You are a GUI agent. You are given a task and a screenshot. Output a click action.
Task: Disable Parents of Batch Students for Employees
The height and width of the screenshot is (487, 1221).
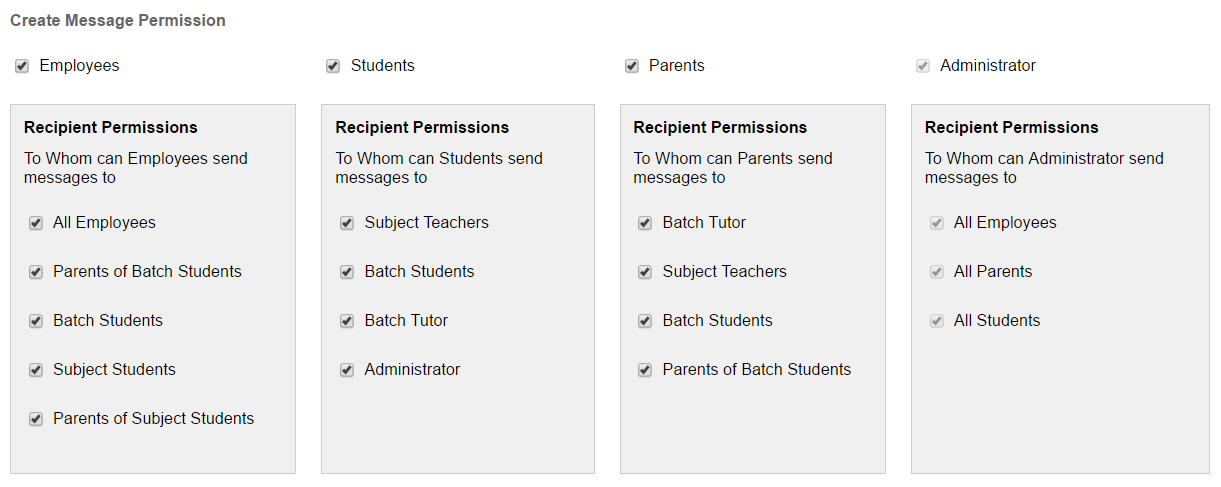36,272
